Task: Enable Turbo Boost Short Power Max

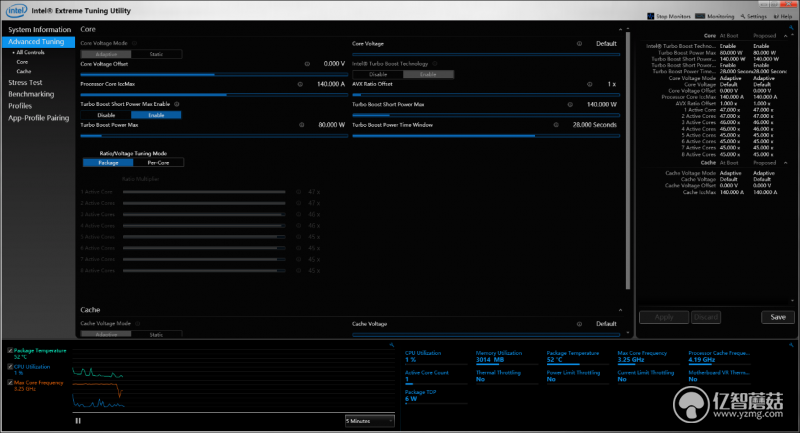Action: pos(156,115)
